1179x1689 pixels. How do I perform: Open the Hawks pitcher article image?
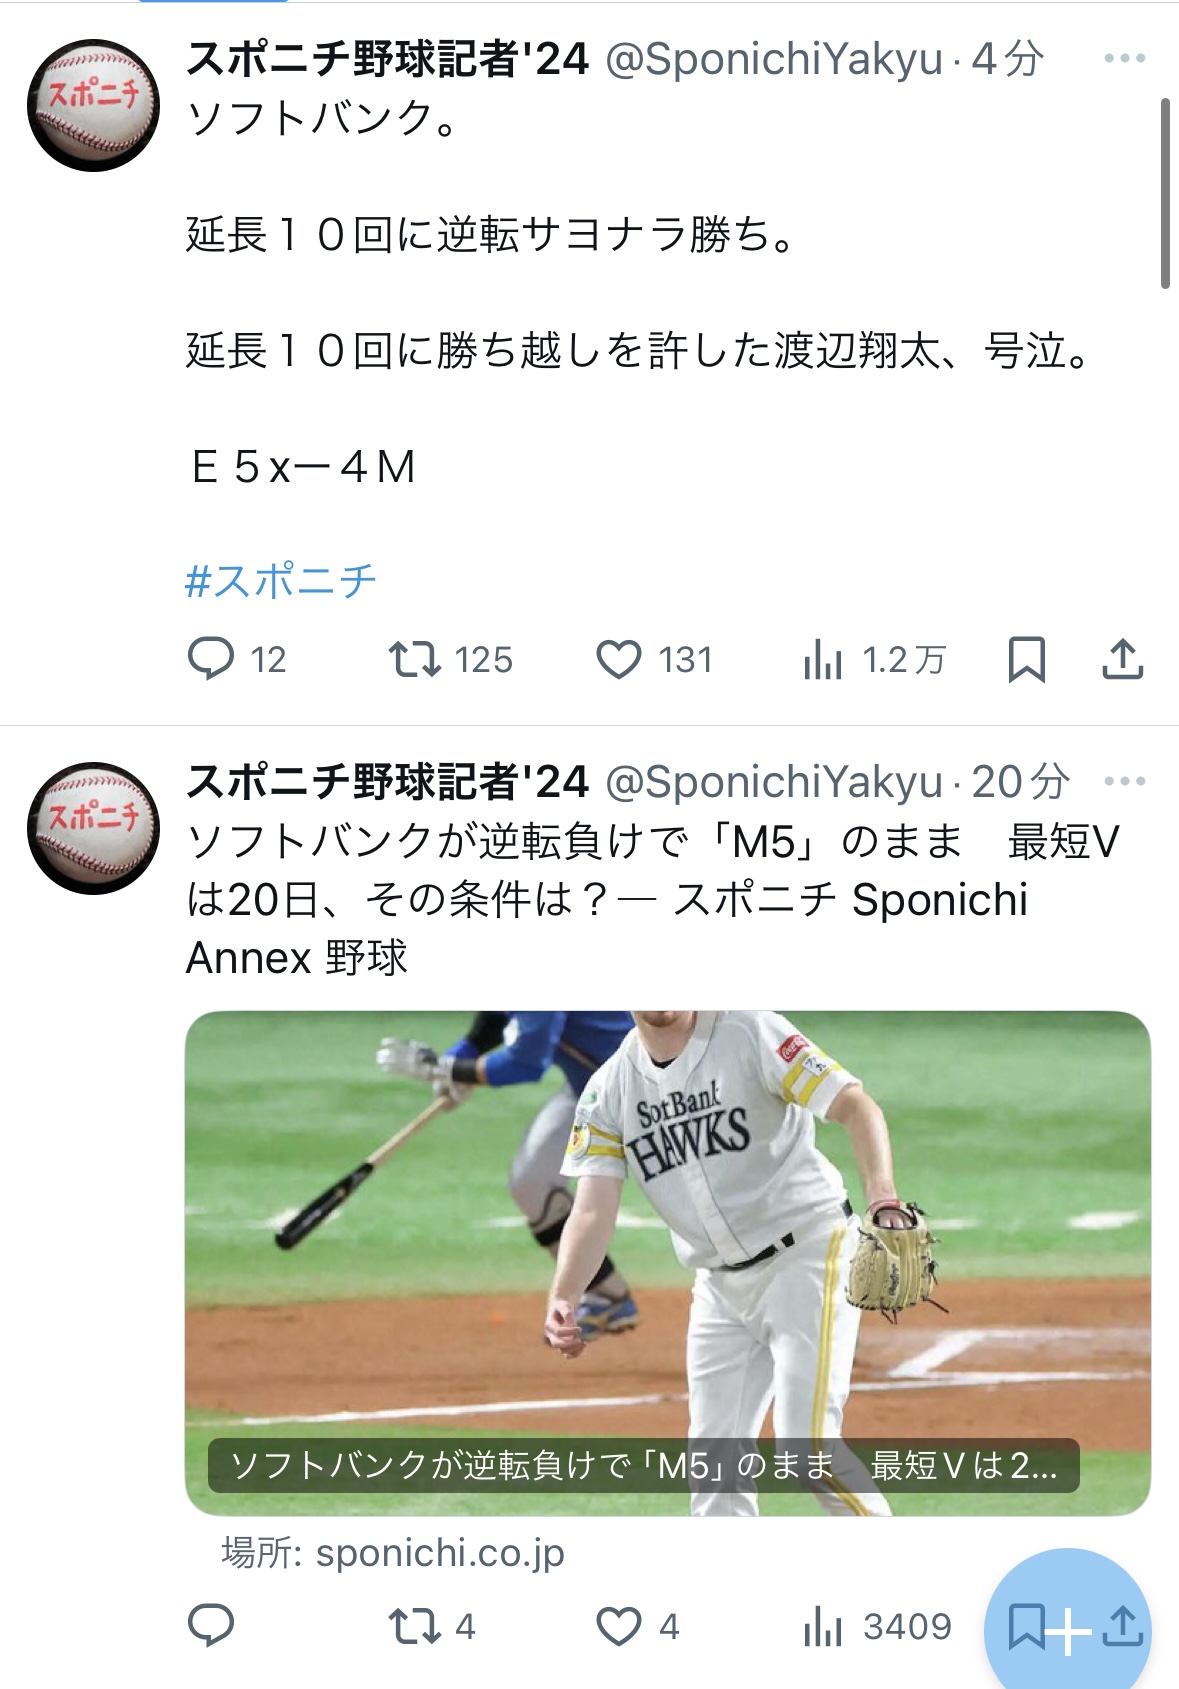coord(668,1263)
